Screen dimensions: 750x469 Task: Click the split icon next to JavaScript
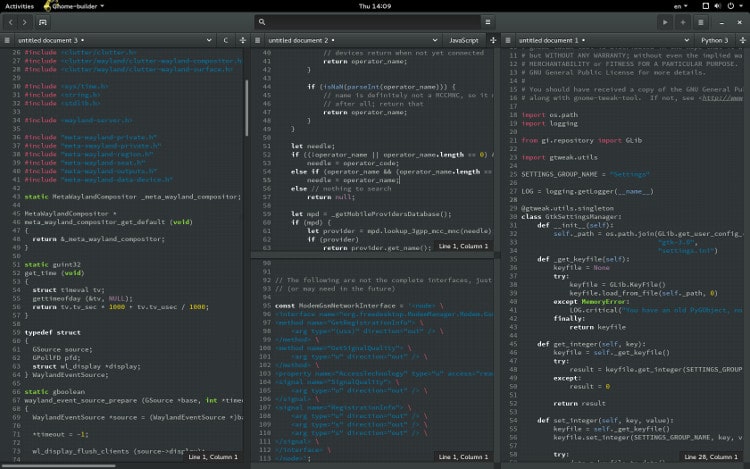tap(493, 40)
